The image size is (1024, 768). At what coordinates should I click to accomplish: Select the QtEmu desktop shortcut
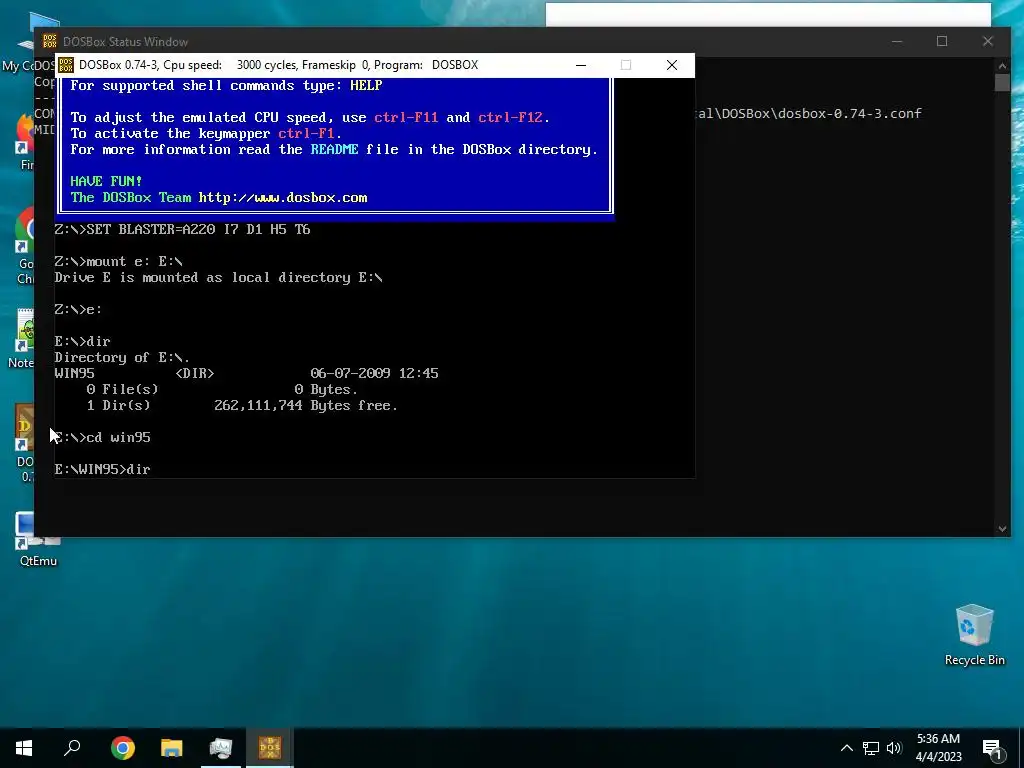click(37, 539)
